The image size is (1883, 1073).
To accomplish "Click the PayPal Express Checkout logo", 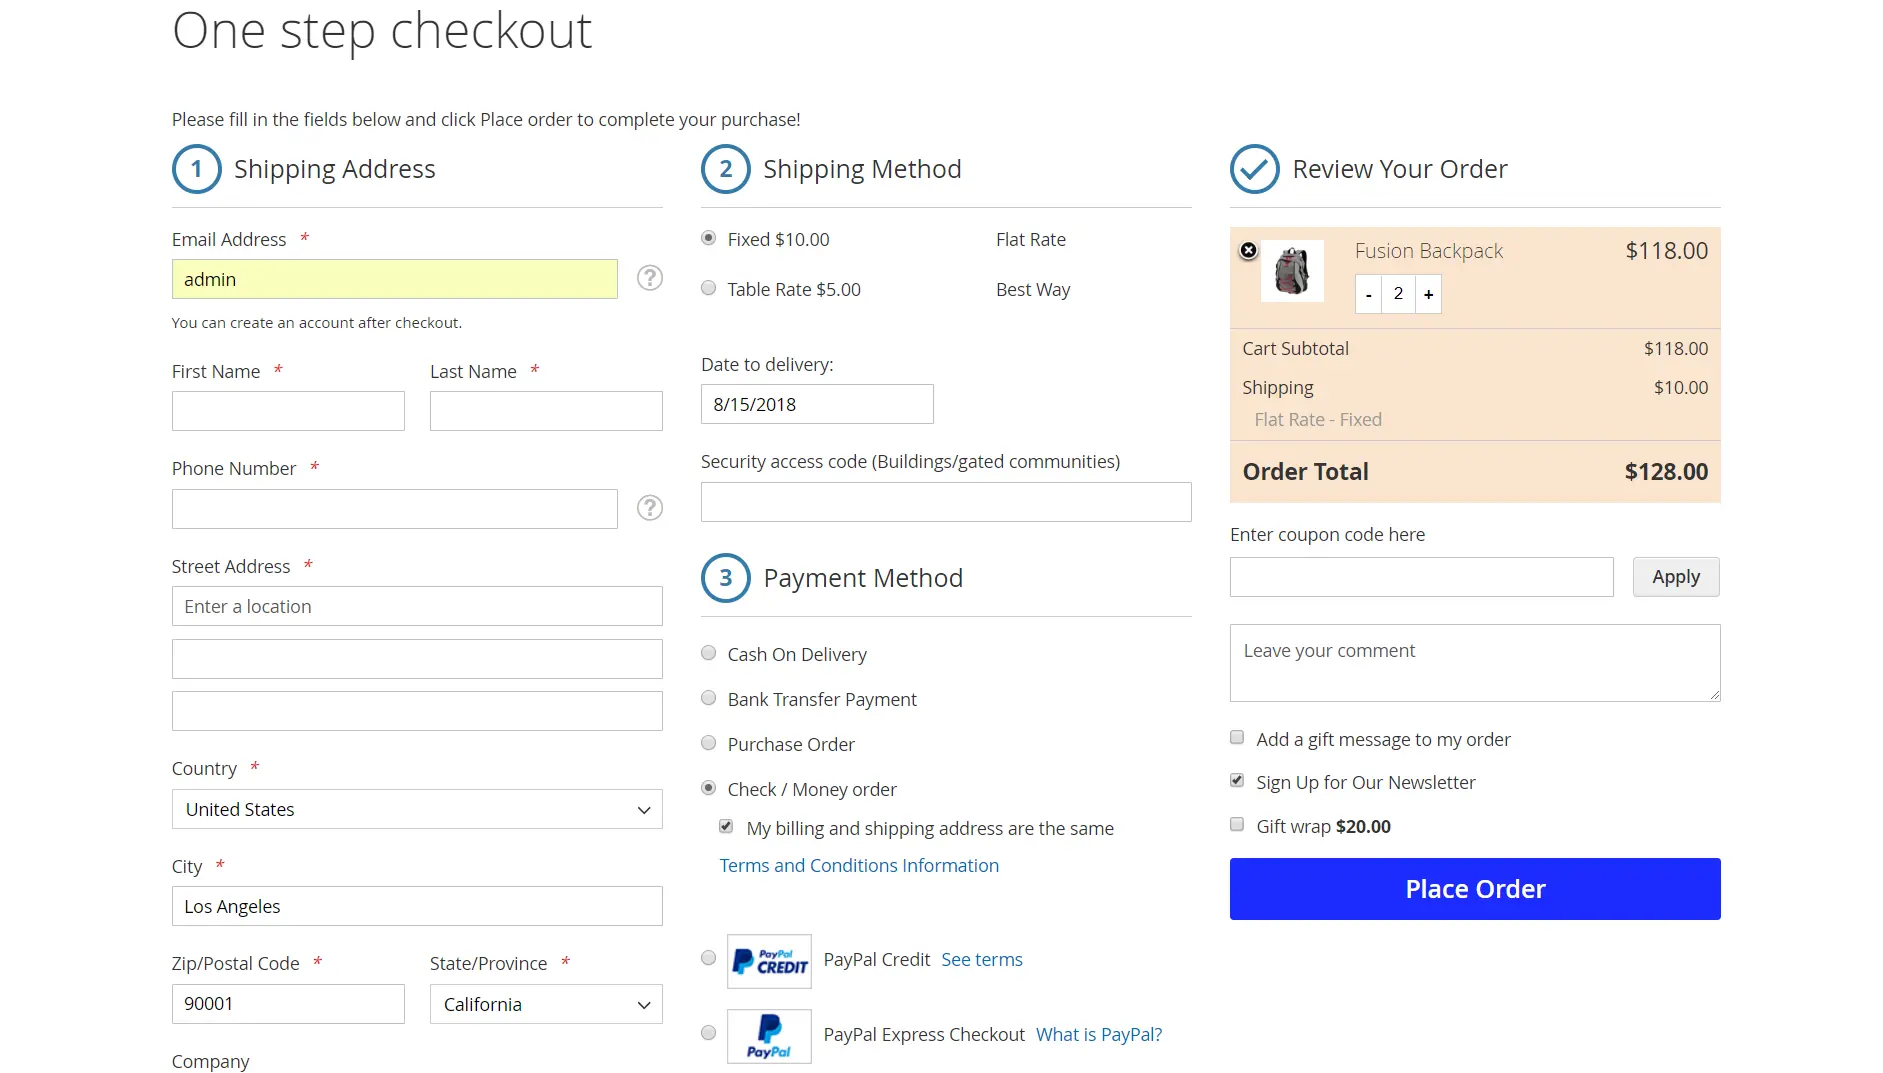I will pos(769,1035).
